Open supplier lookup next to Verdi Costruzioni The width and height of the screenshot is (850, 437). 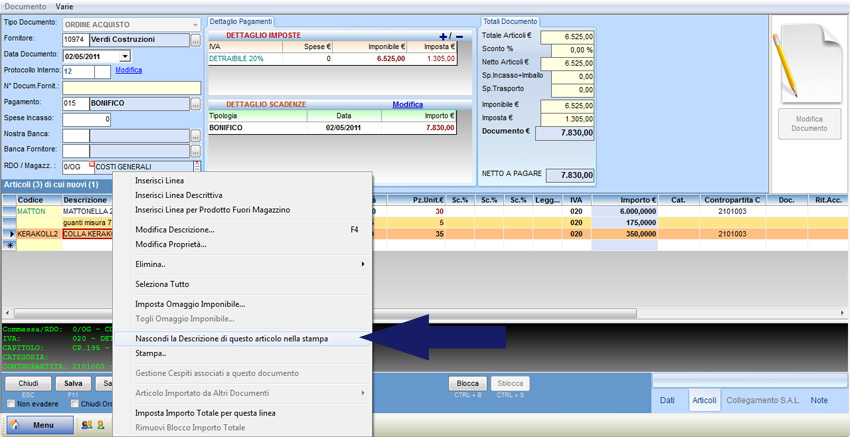[196, 40]
